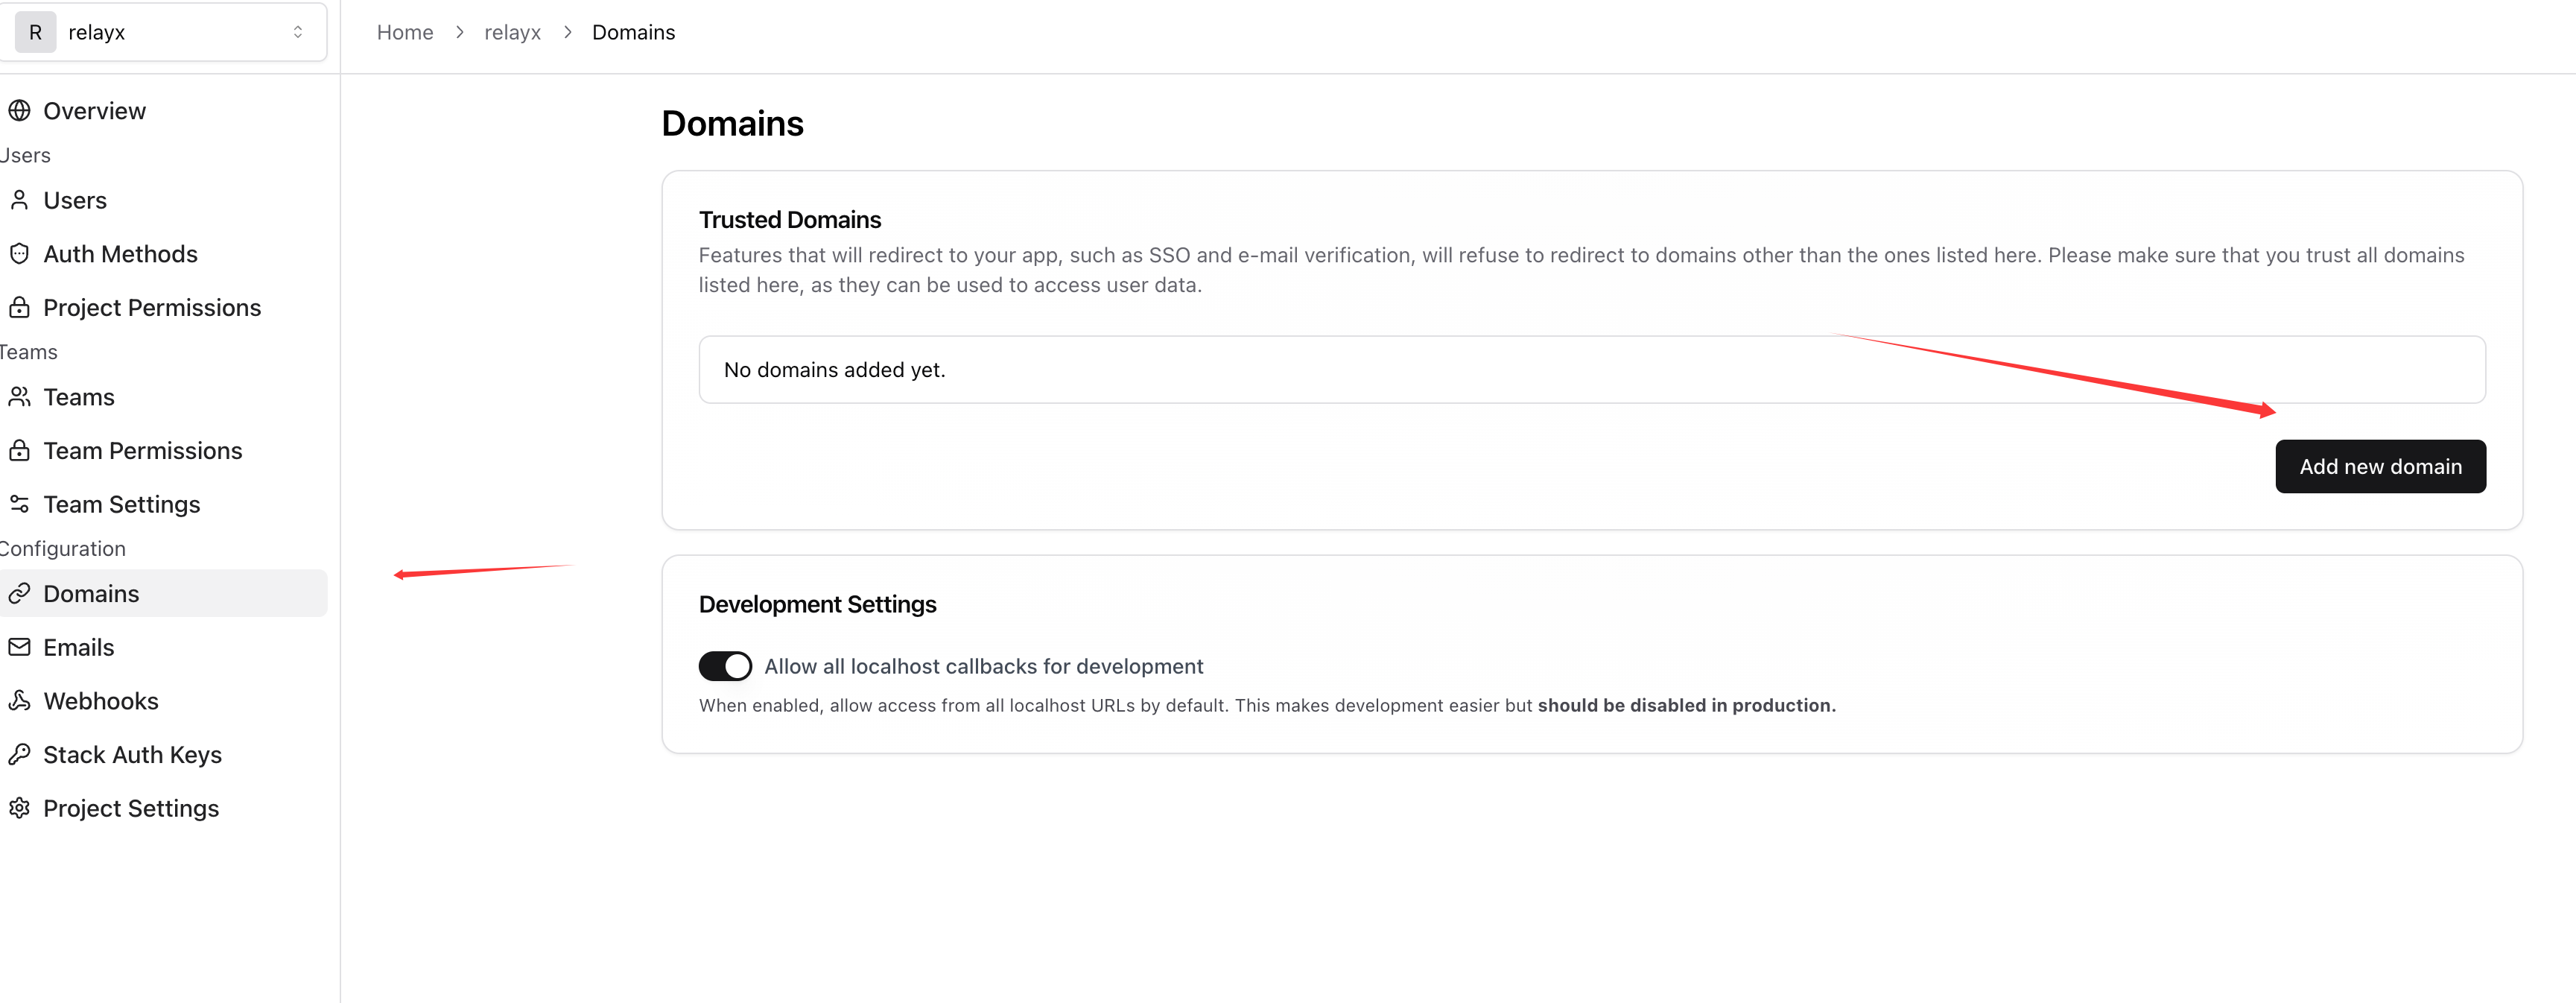Open the Team Permissions menu item

click(x=142, y=450)
